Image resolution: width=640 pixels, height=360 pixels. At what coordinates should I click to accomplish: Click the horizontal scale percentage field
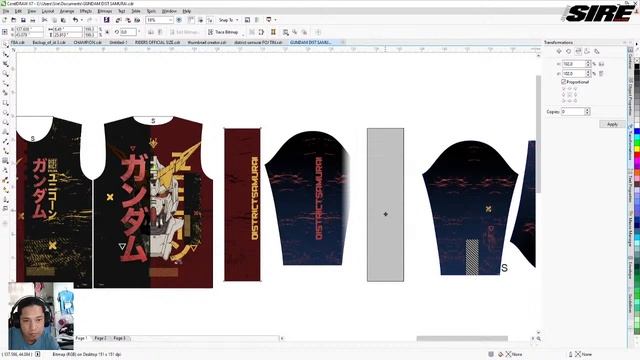click(x=574, y=64)
